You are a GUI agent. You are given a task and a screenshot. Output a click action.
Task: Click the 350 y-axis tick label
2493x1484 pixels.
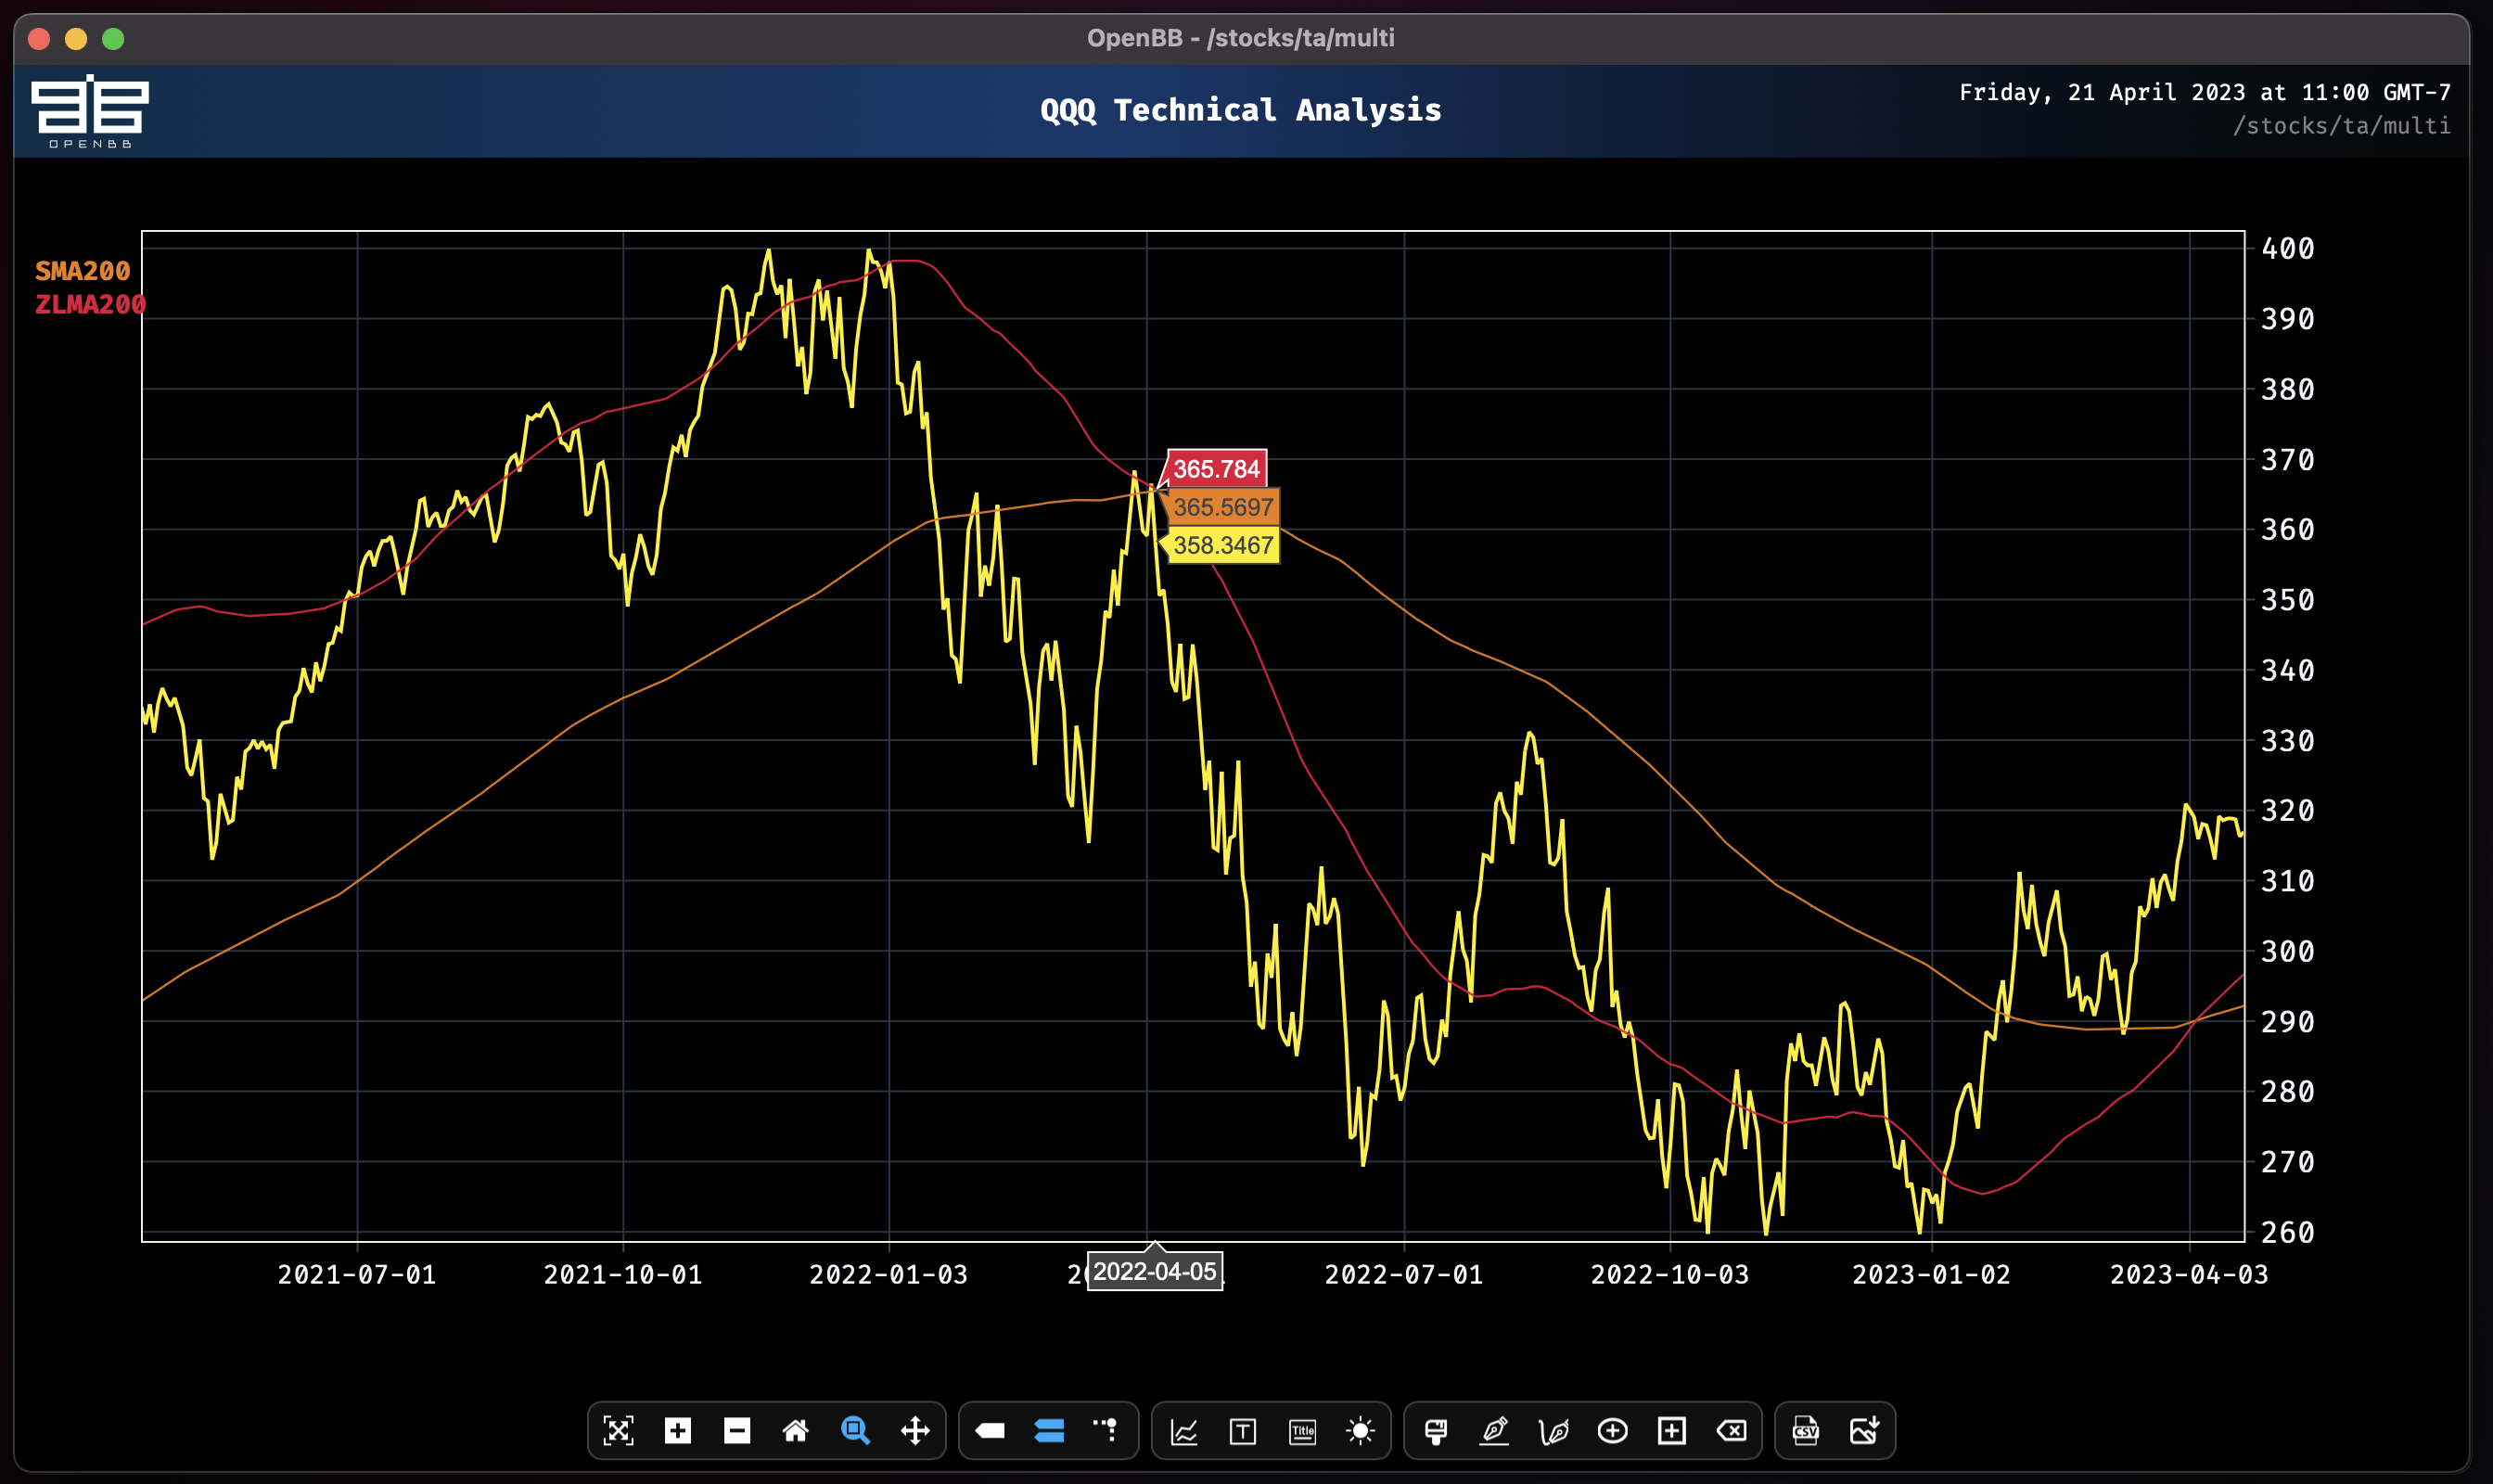point(2288,600)
